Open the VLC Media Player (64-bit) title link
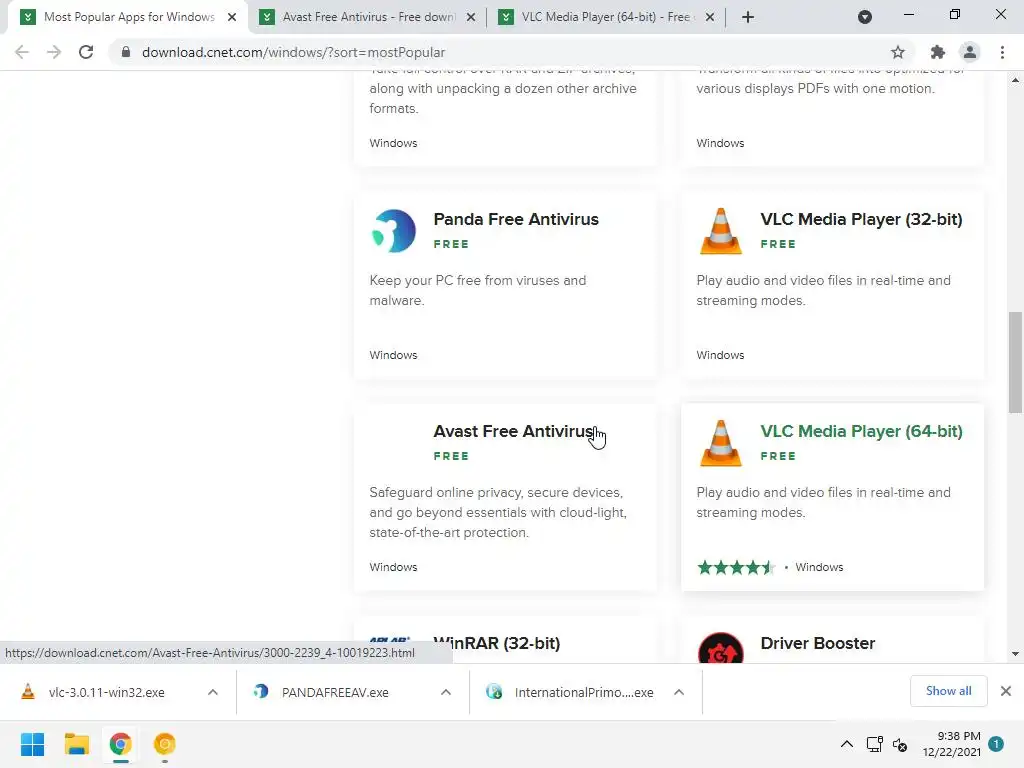 861,432
